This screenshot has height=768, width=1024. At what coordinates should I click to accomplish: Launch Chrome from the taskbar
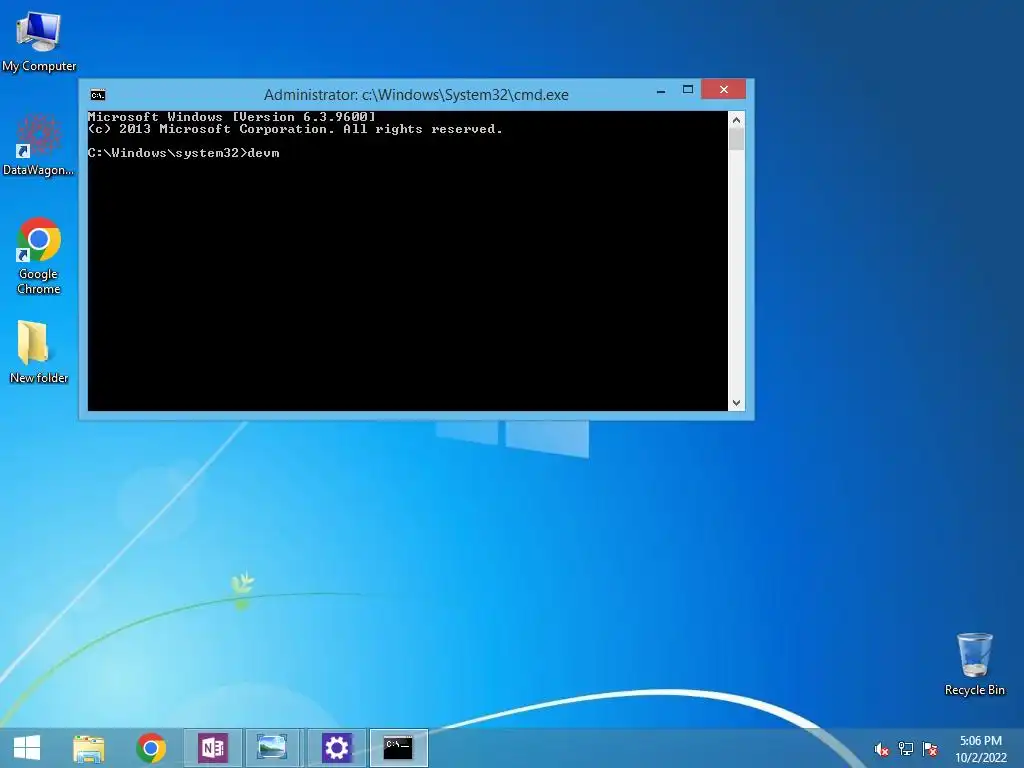pyautogui.click(x=151, y=748)
